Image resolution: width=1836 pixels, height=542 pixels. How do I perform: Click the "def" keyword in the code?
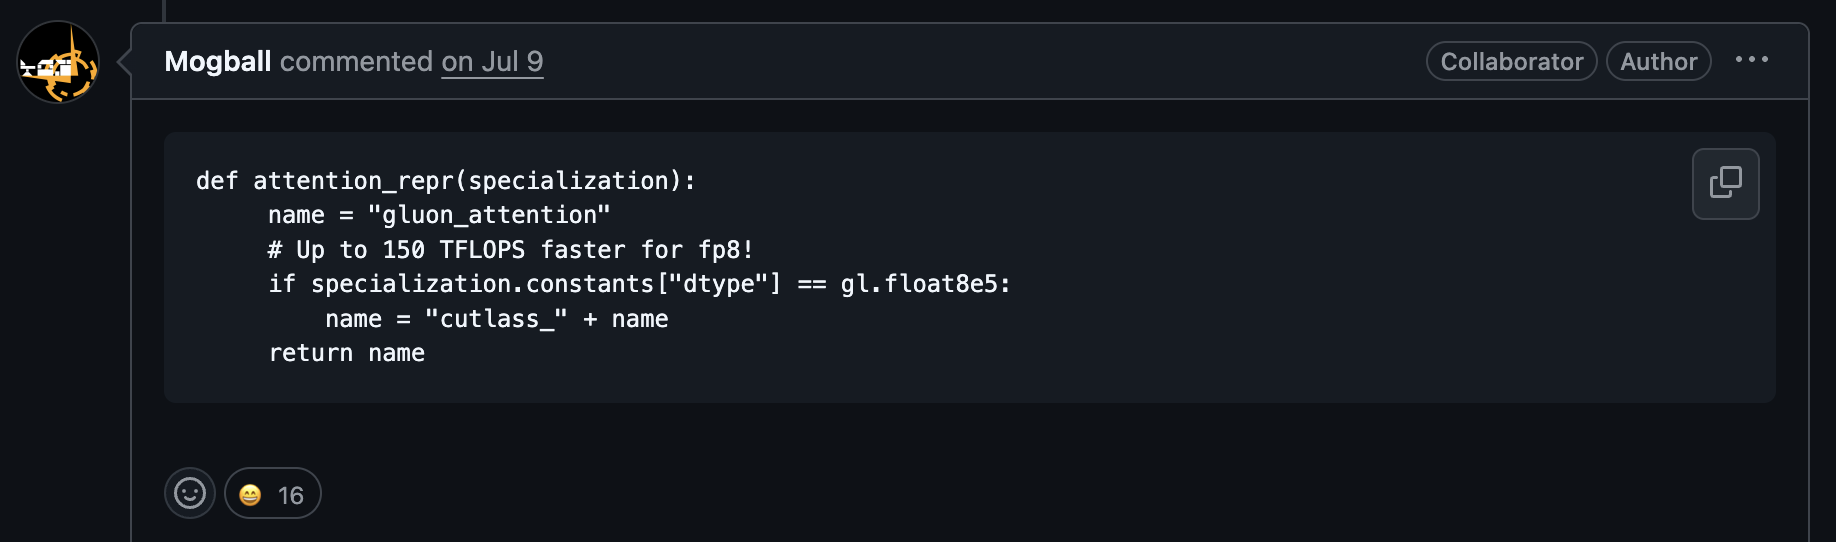(x=216, y=181)
